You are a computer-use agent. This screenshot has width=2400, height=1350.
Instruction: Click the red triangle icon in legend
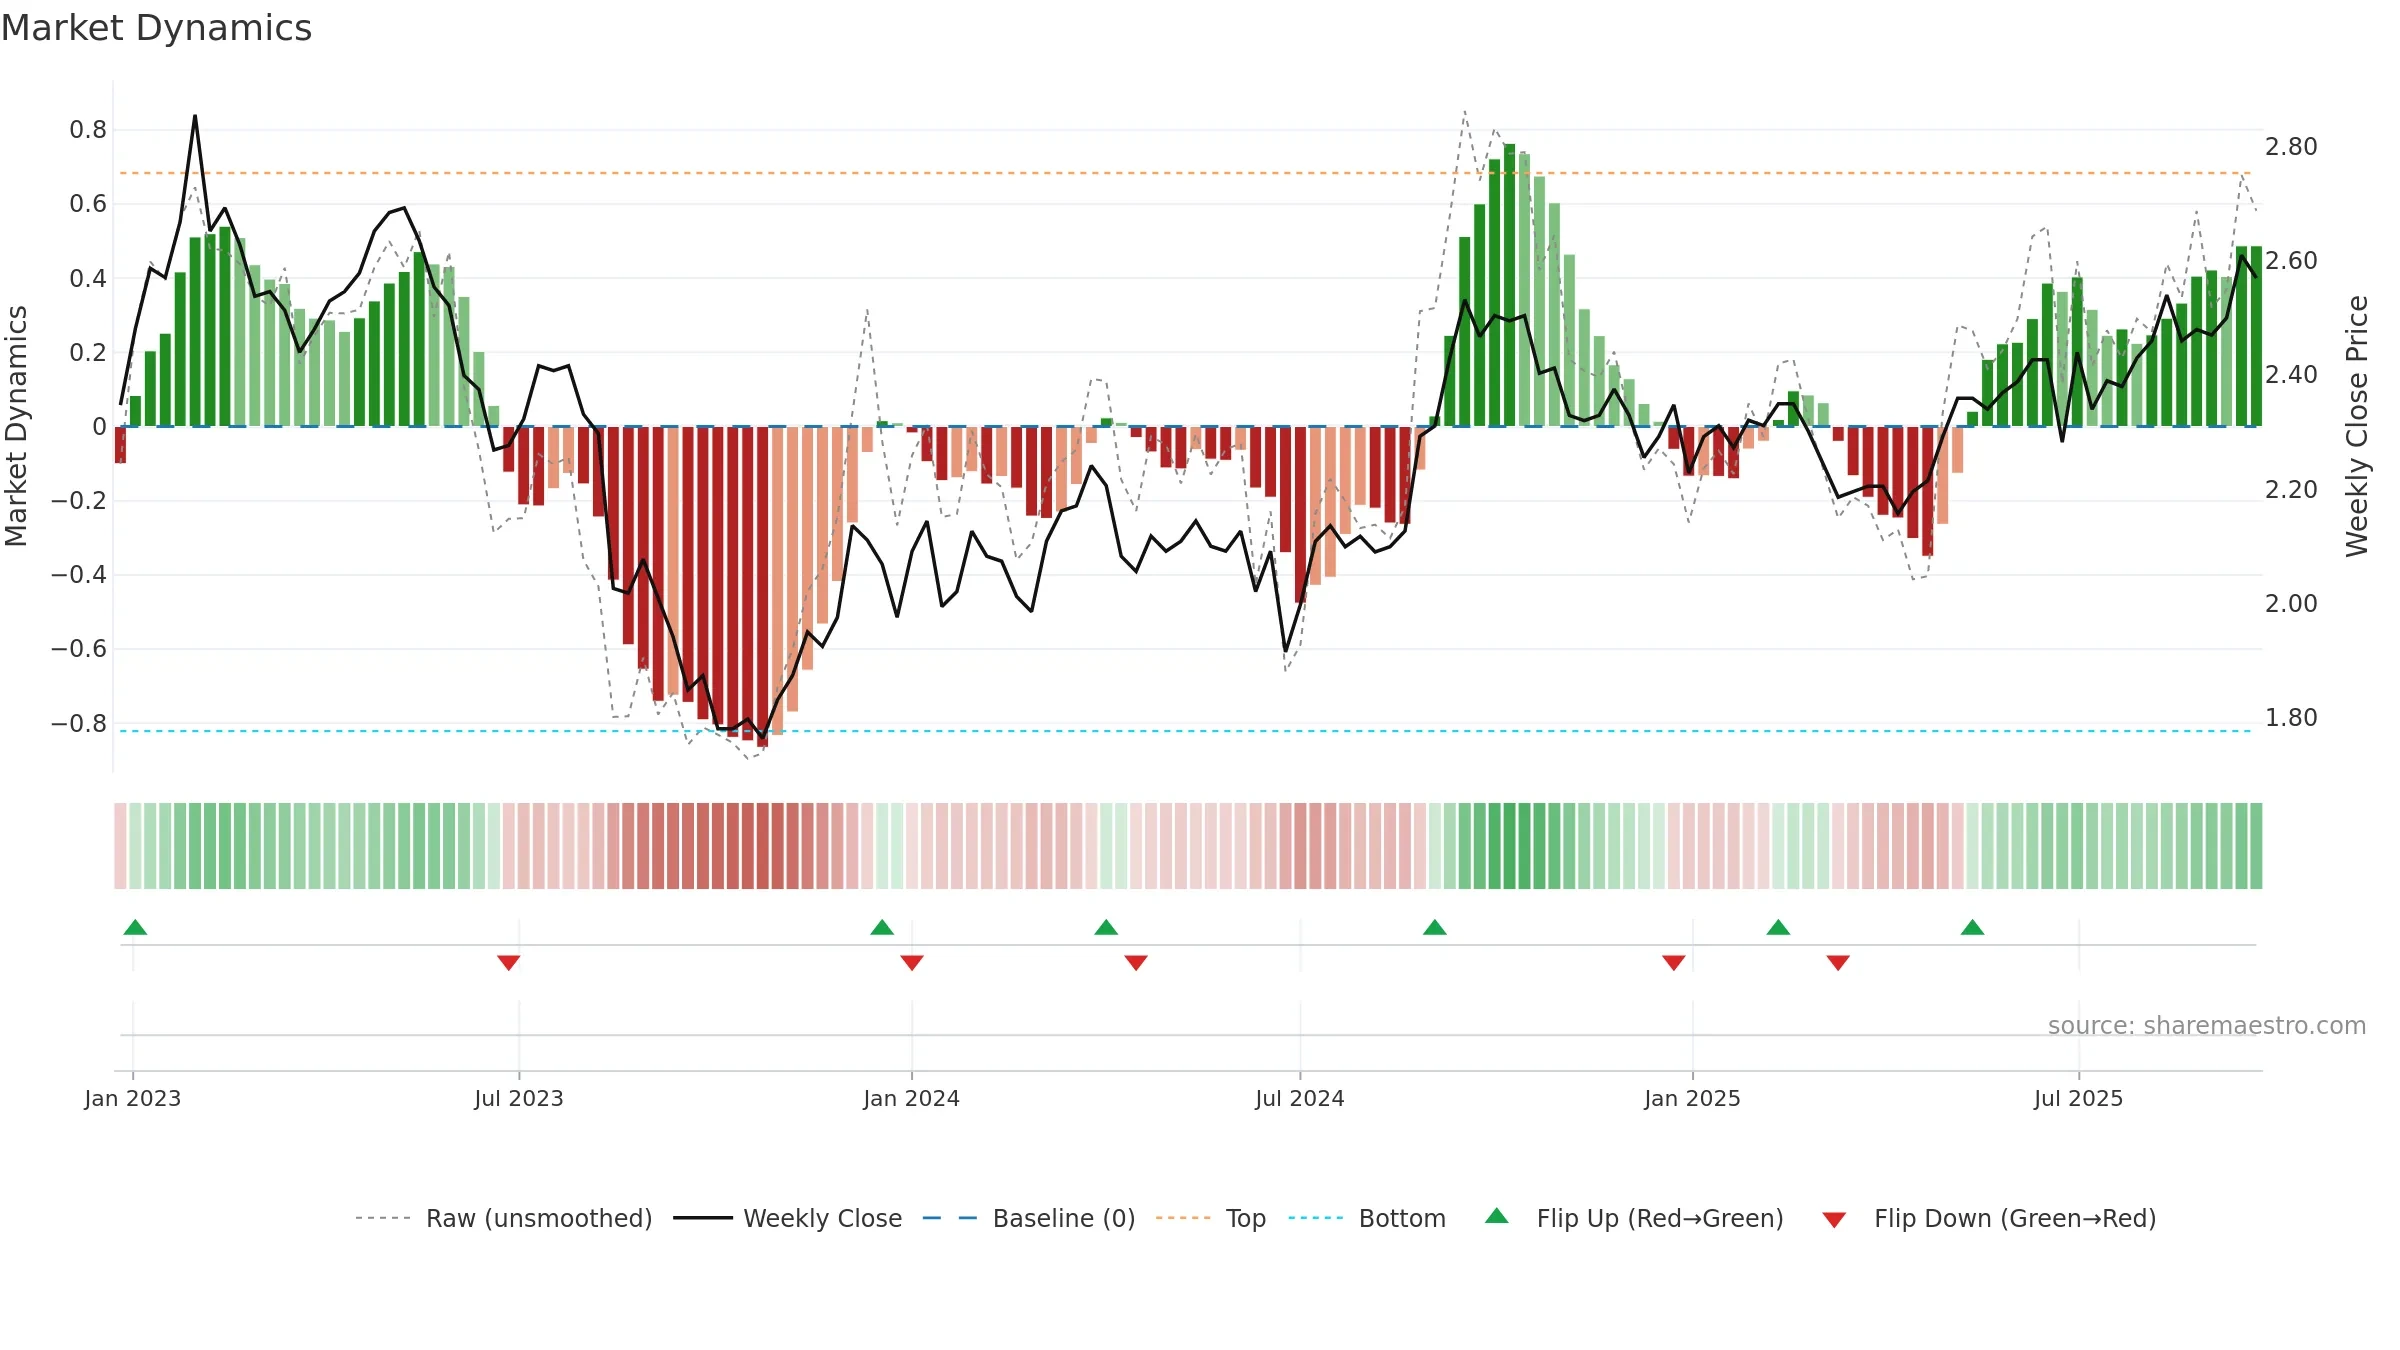pos(1834,1220)
